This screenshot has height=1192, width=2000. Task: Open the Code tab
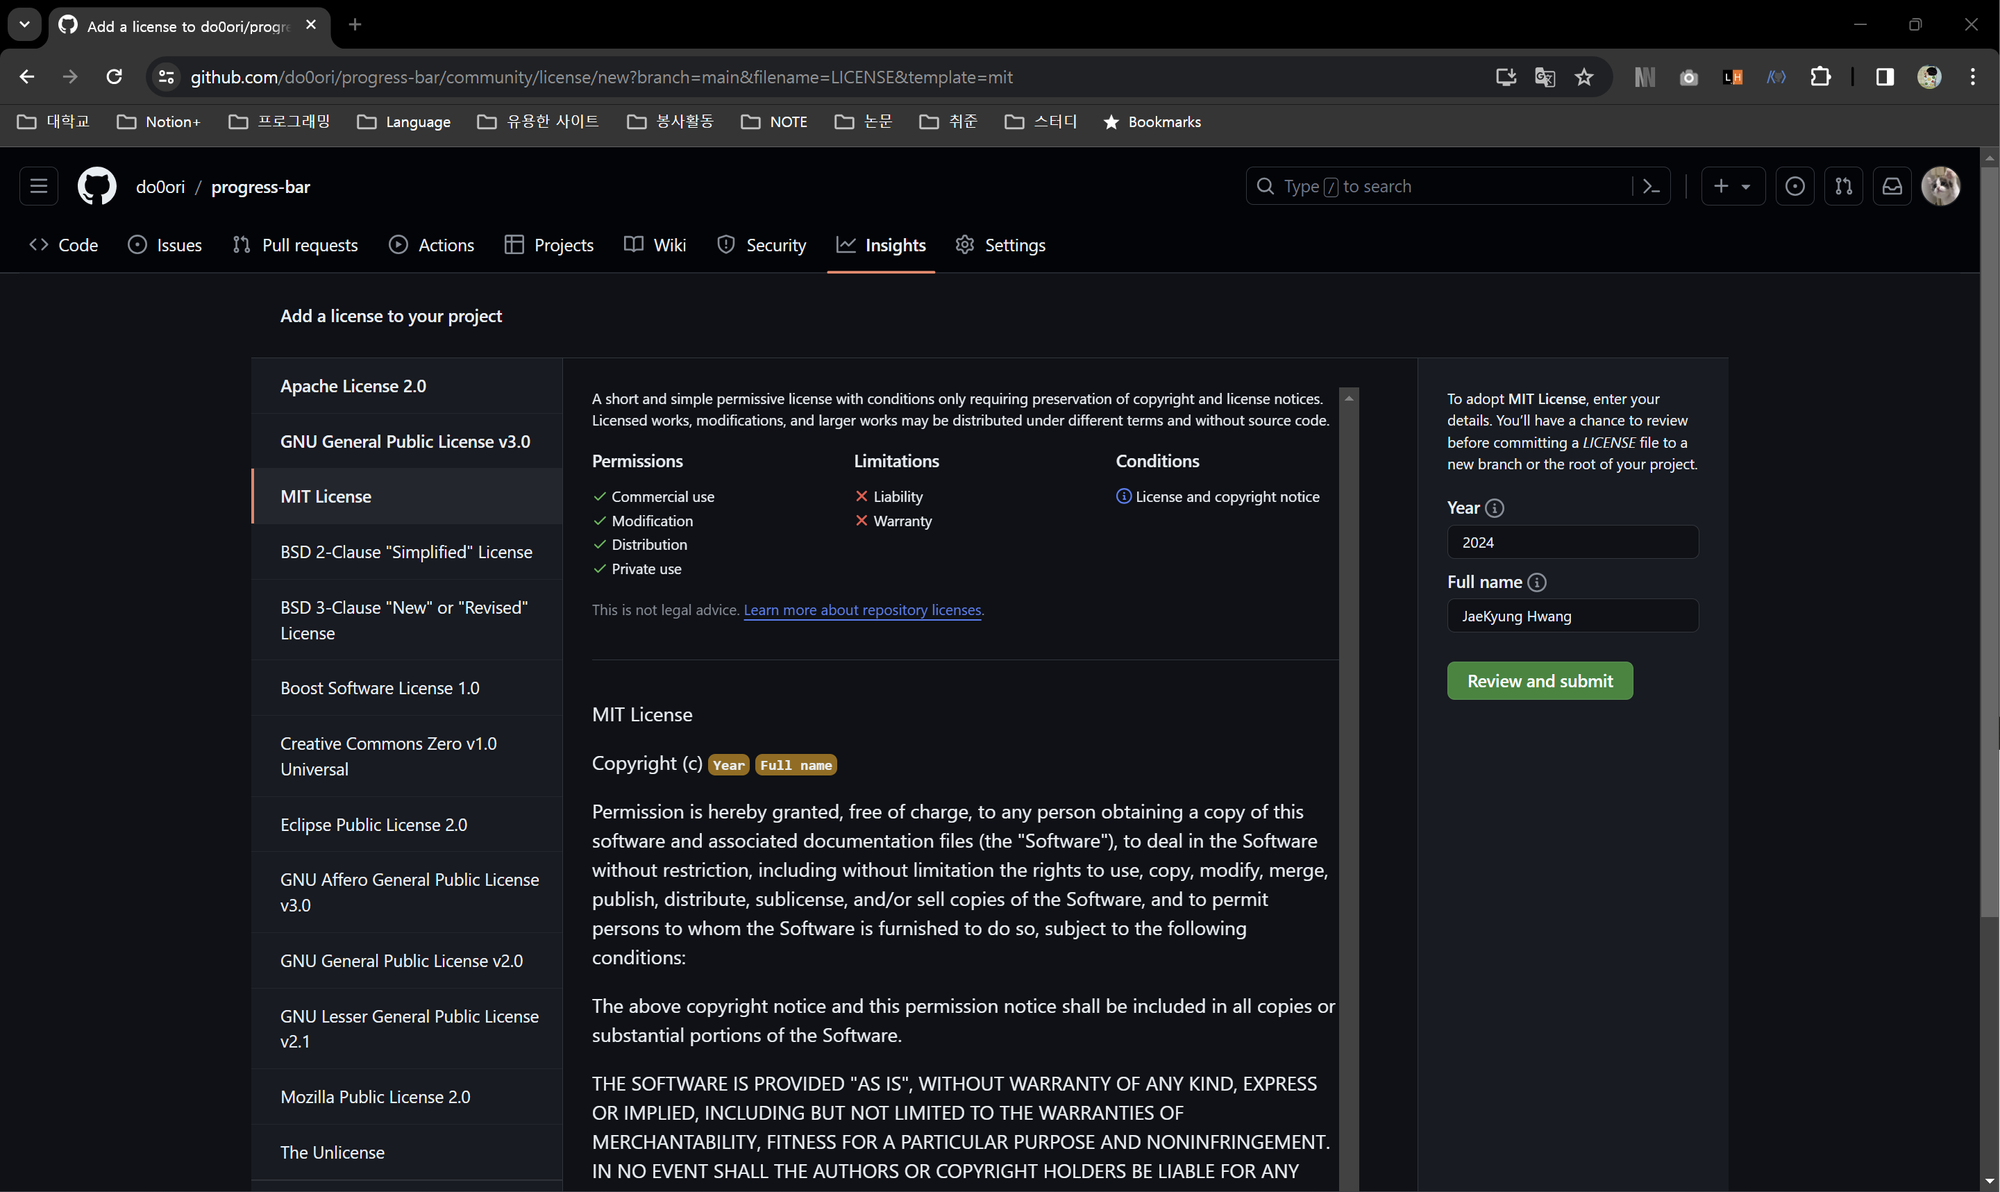(64, 245)
